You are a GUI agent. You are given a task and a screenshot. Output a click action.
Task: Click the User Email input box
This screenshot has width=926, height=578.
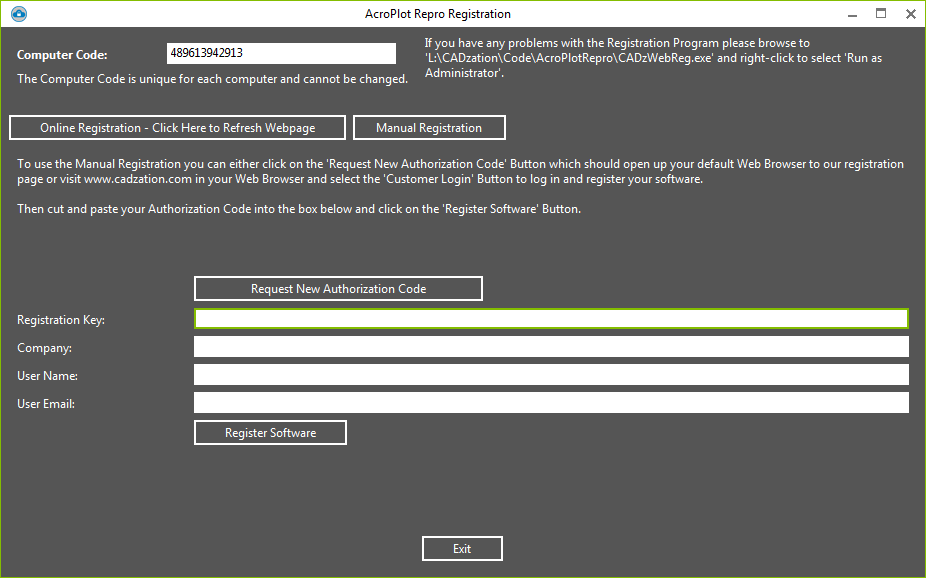(551, 403)
